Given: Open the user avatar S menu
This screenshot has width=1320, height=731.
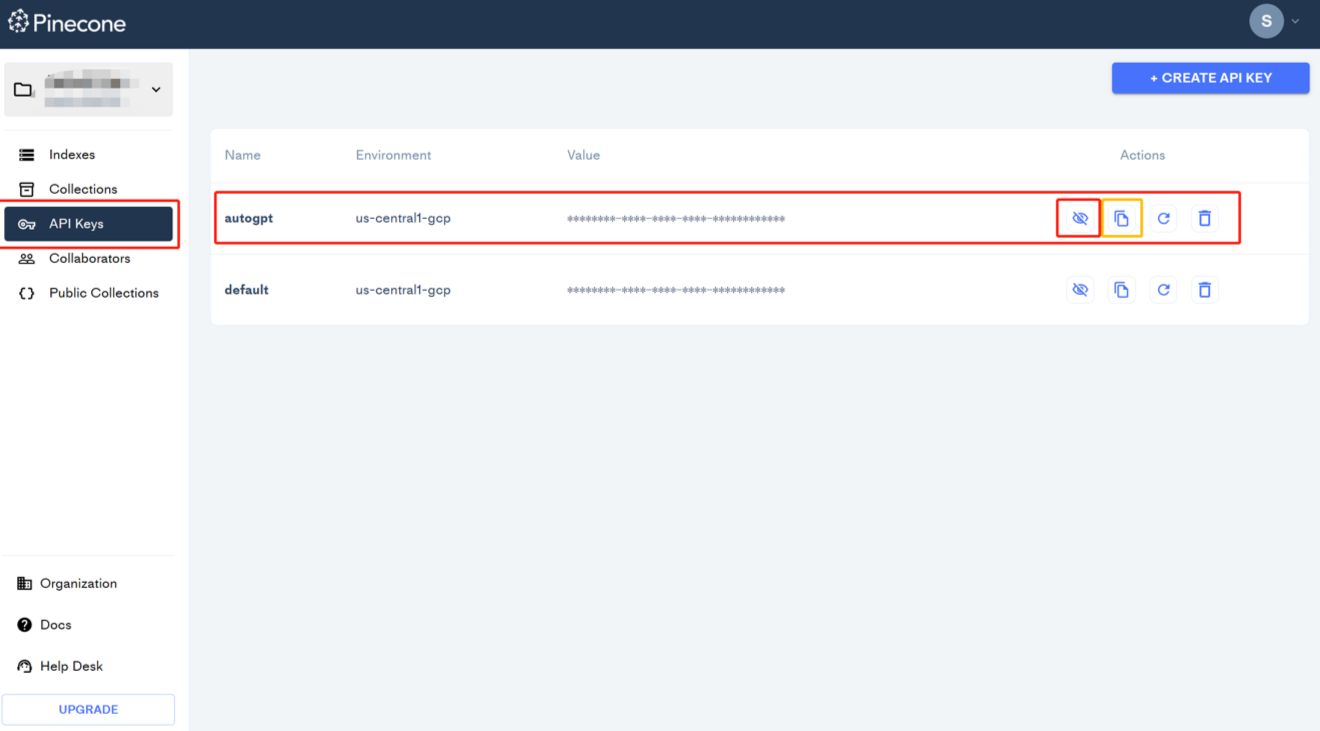Looking at the screenshot, I should 1266,21.
